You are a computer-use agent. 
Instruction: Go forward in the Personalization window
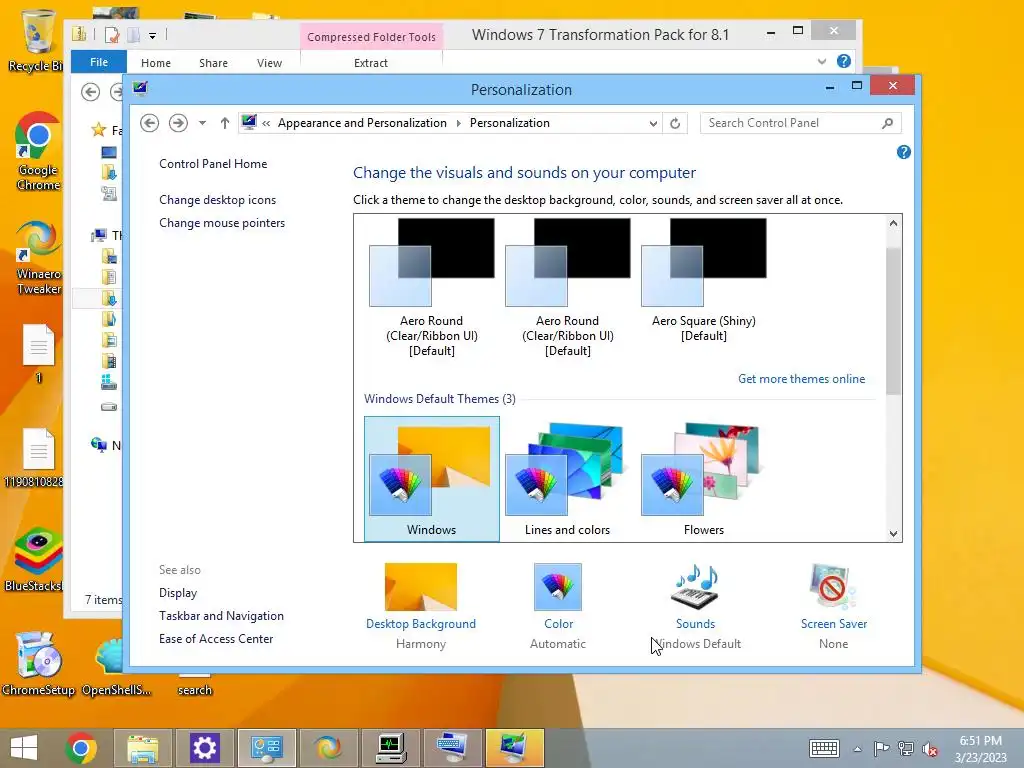point(178,123)
